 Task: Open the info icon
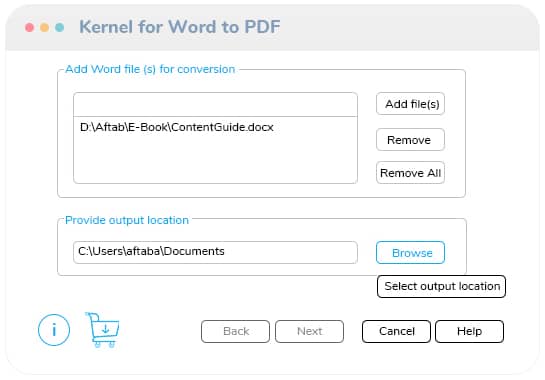tap(54, 330)
